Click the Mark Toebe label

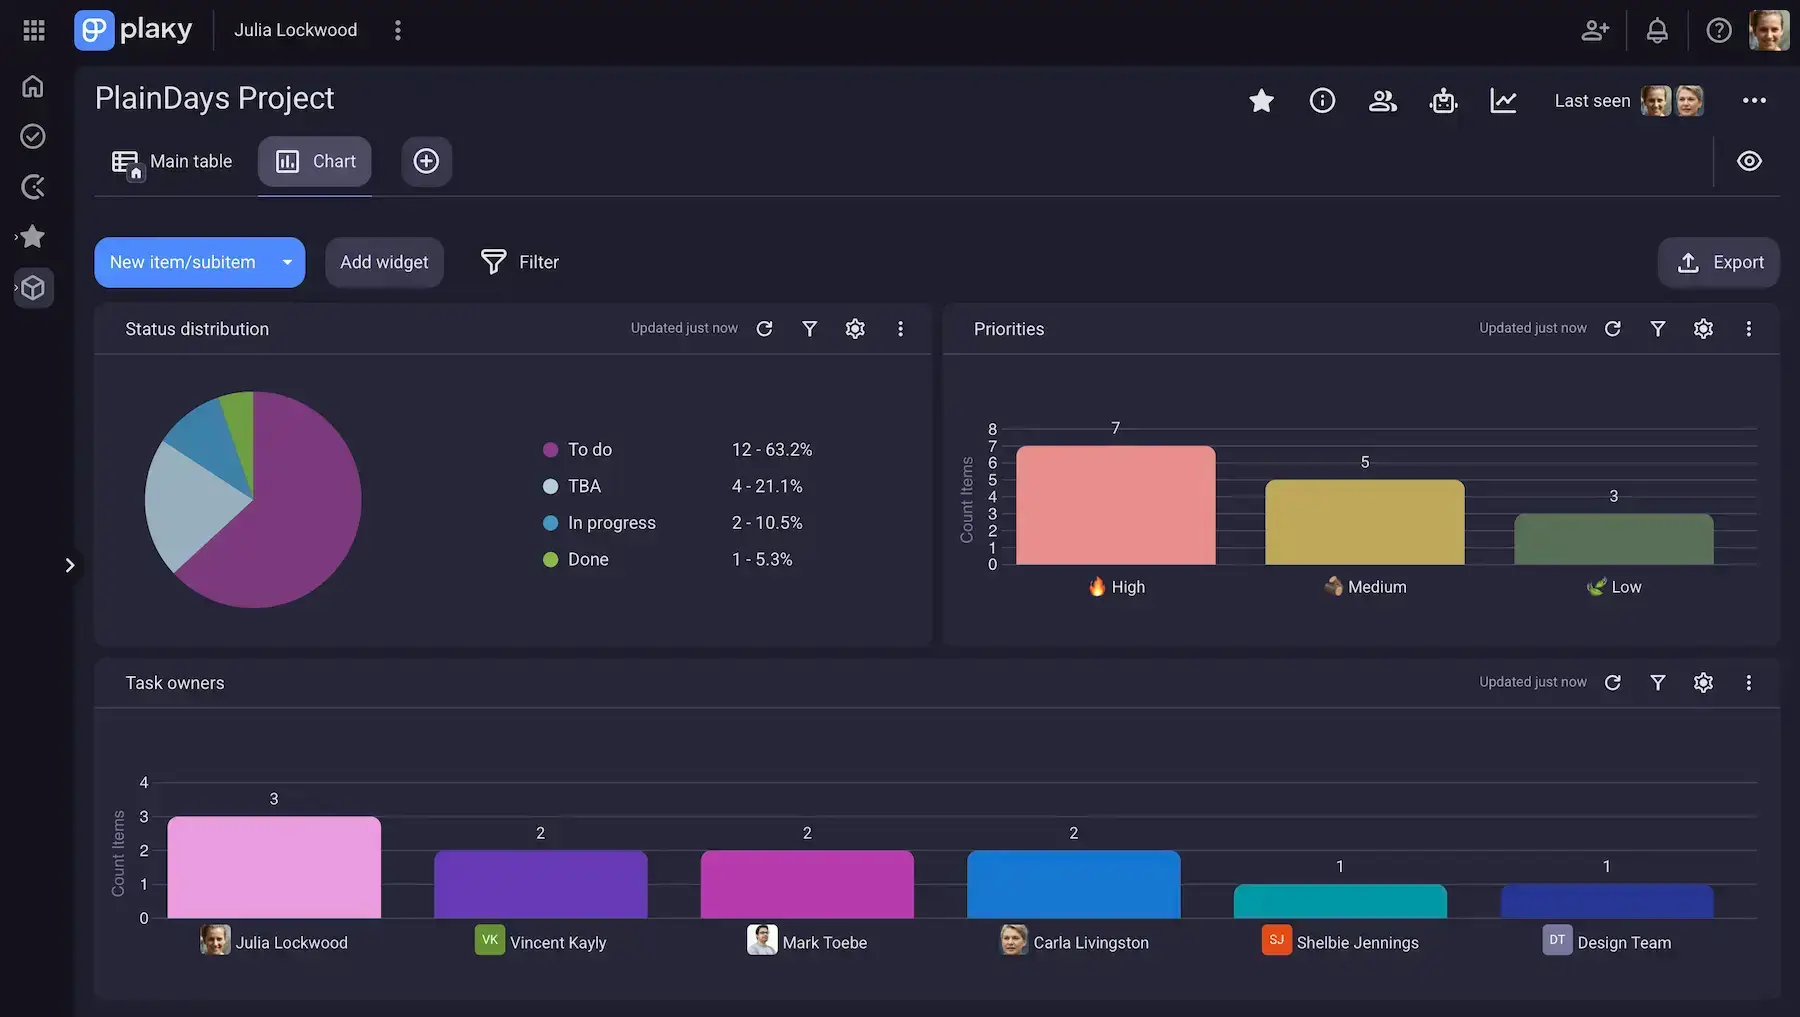(x=807, y=942)
